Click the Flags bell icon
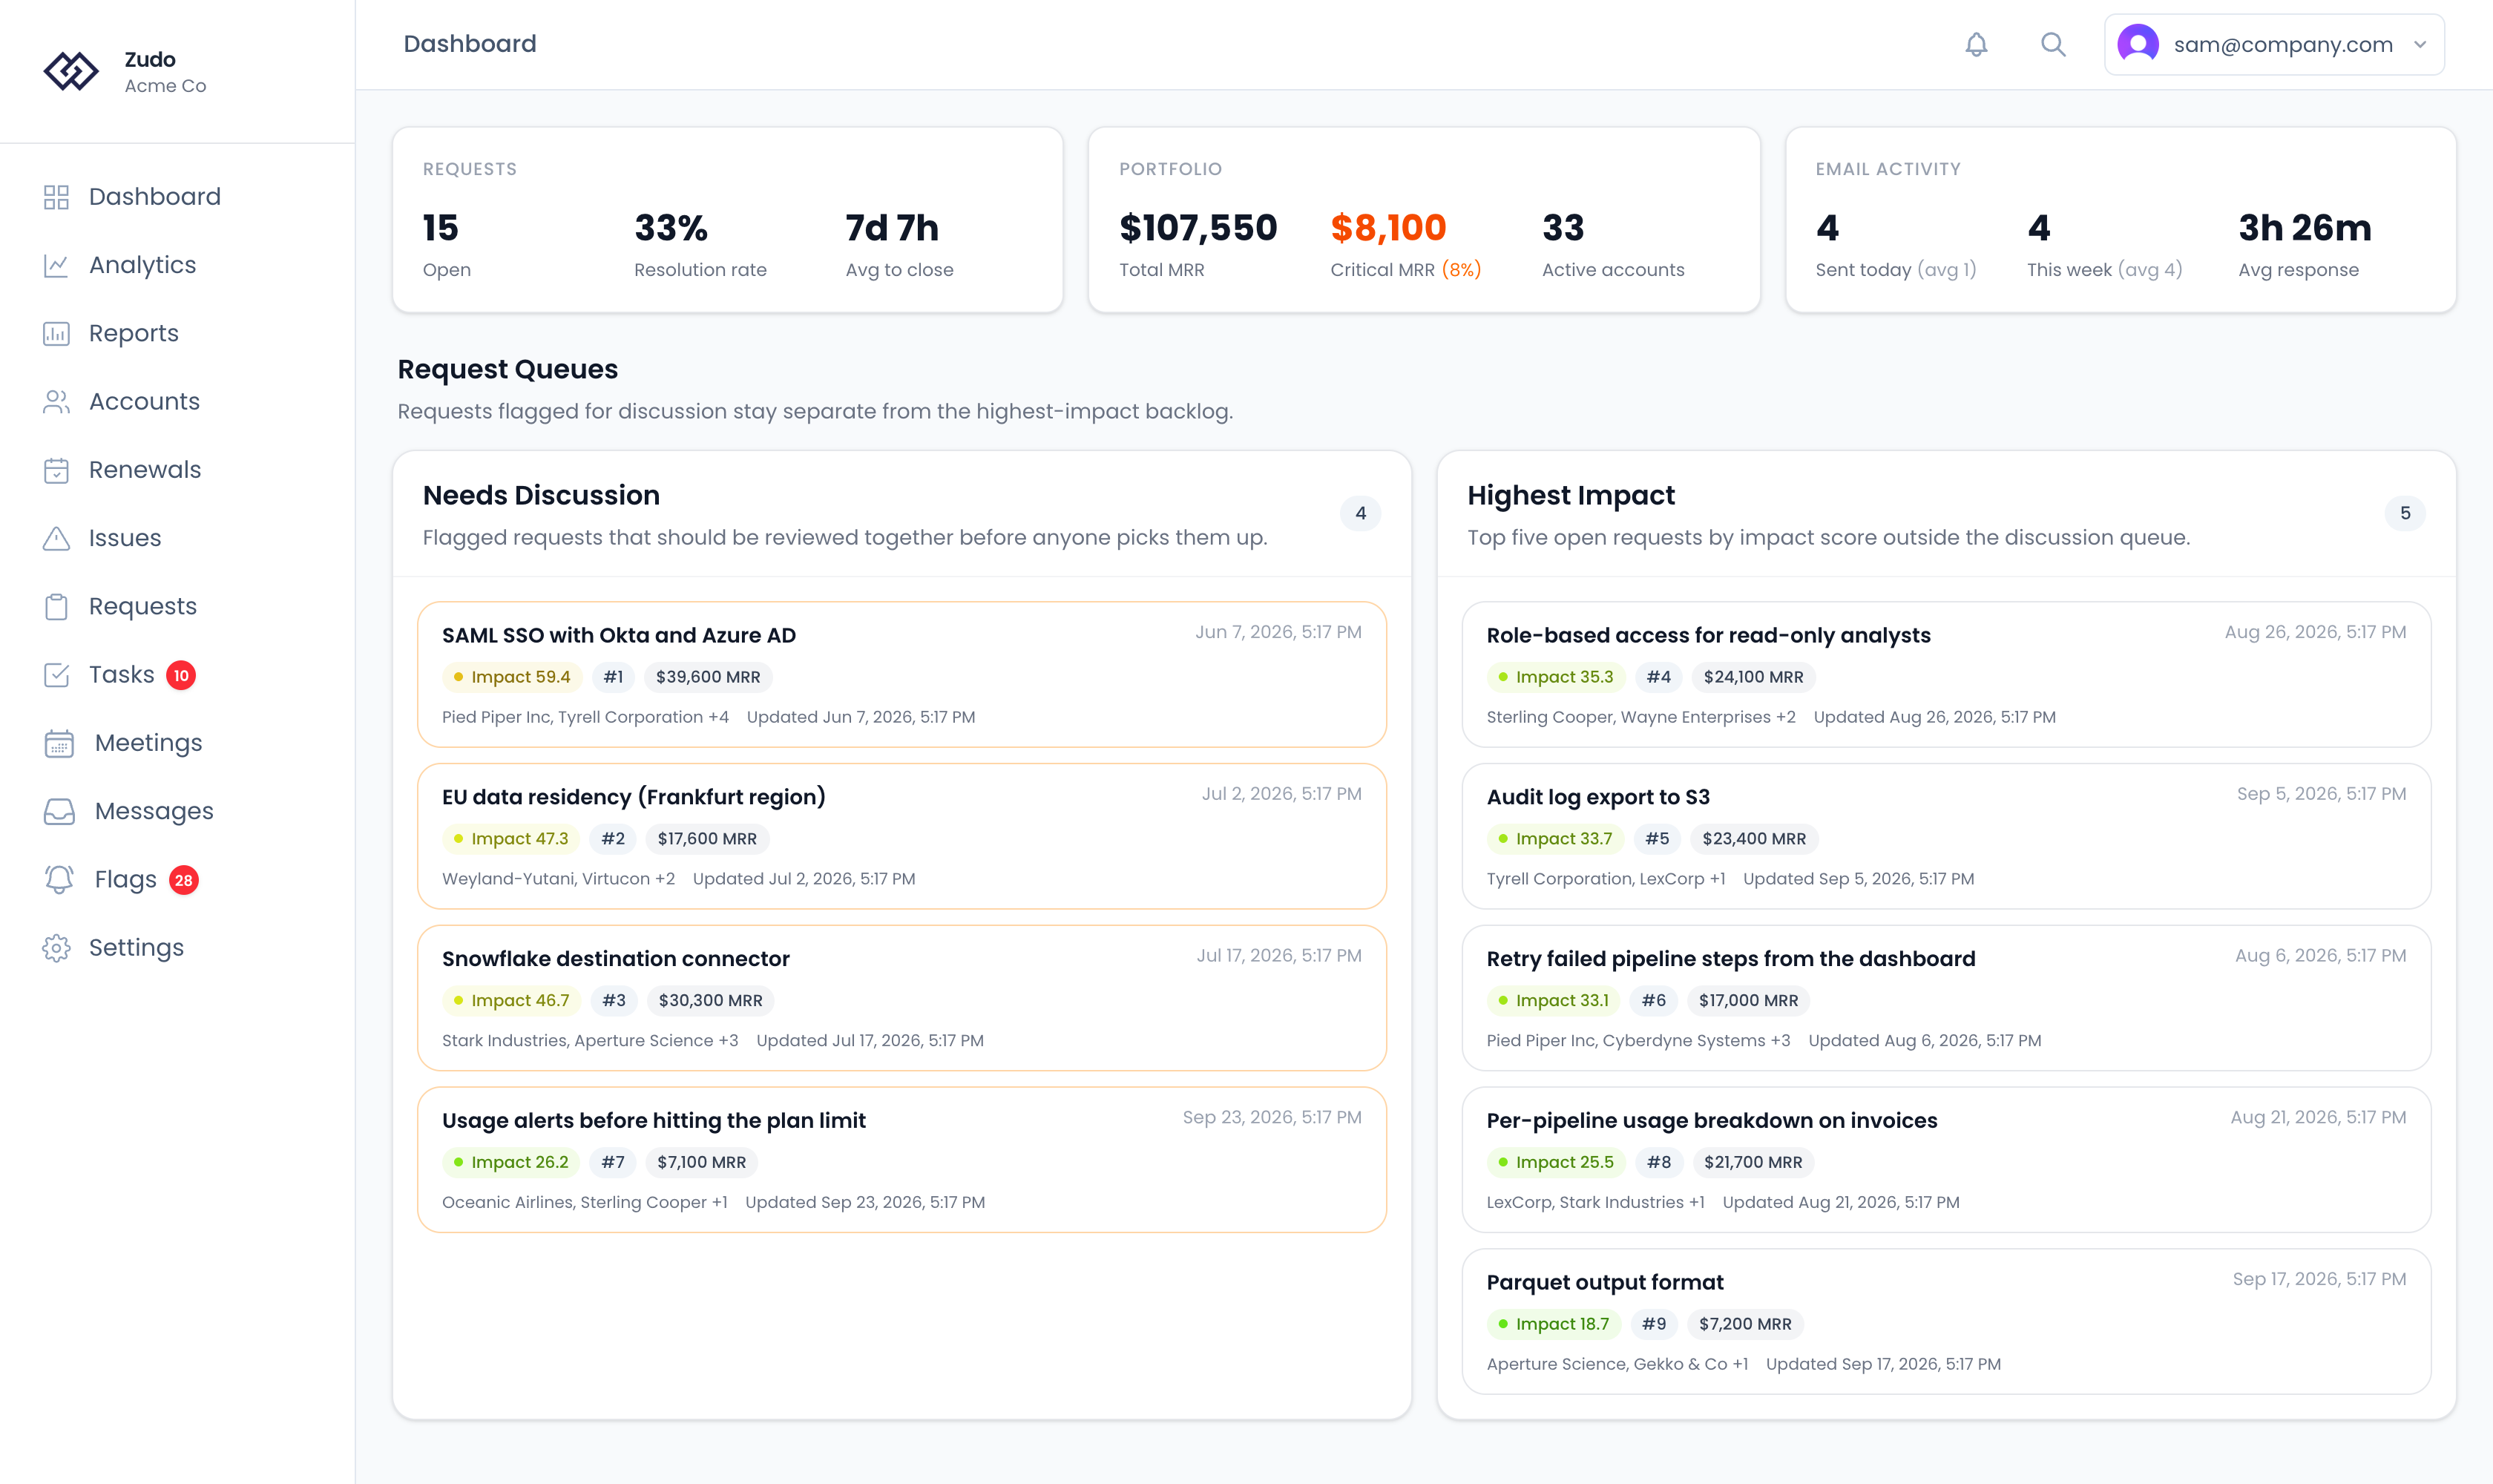The width and height of the screenshot is (2493, 1484). coord(59,879)
